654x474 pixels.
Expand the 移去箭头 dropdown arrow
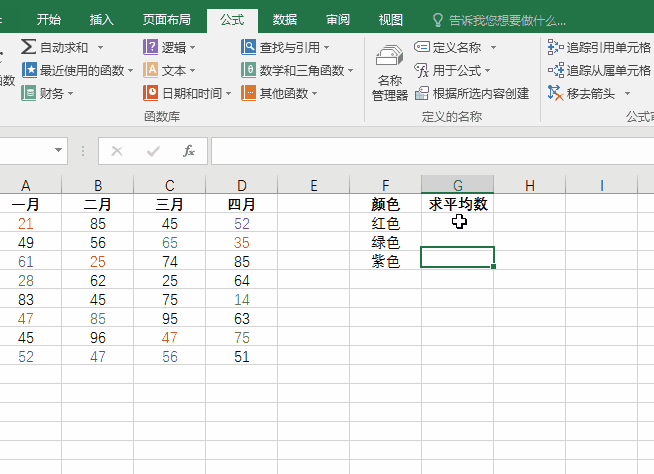[627, 93]
